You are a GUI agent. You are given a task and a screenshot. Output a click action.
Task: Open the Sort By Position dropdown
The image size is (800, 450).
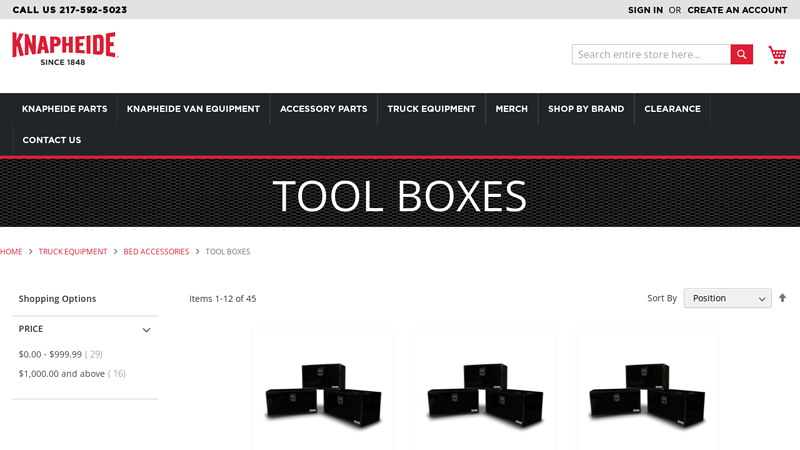(728, 298)
